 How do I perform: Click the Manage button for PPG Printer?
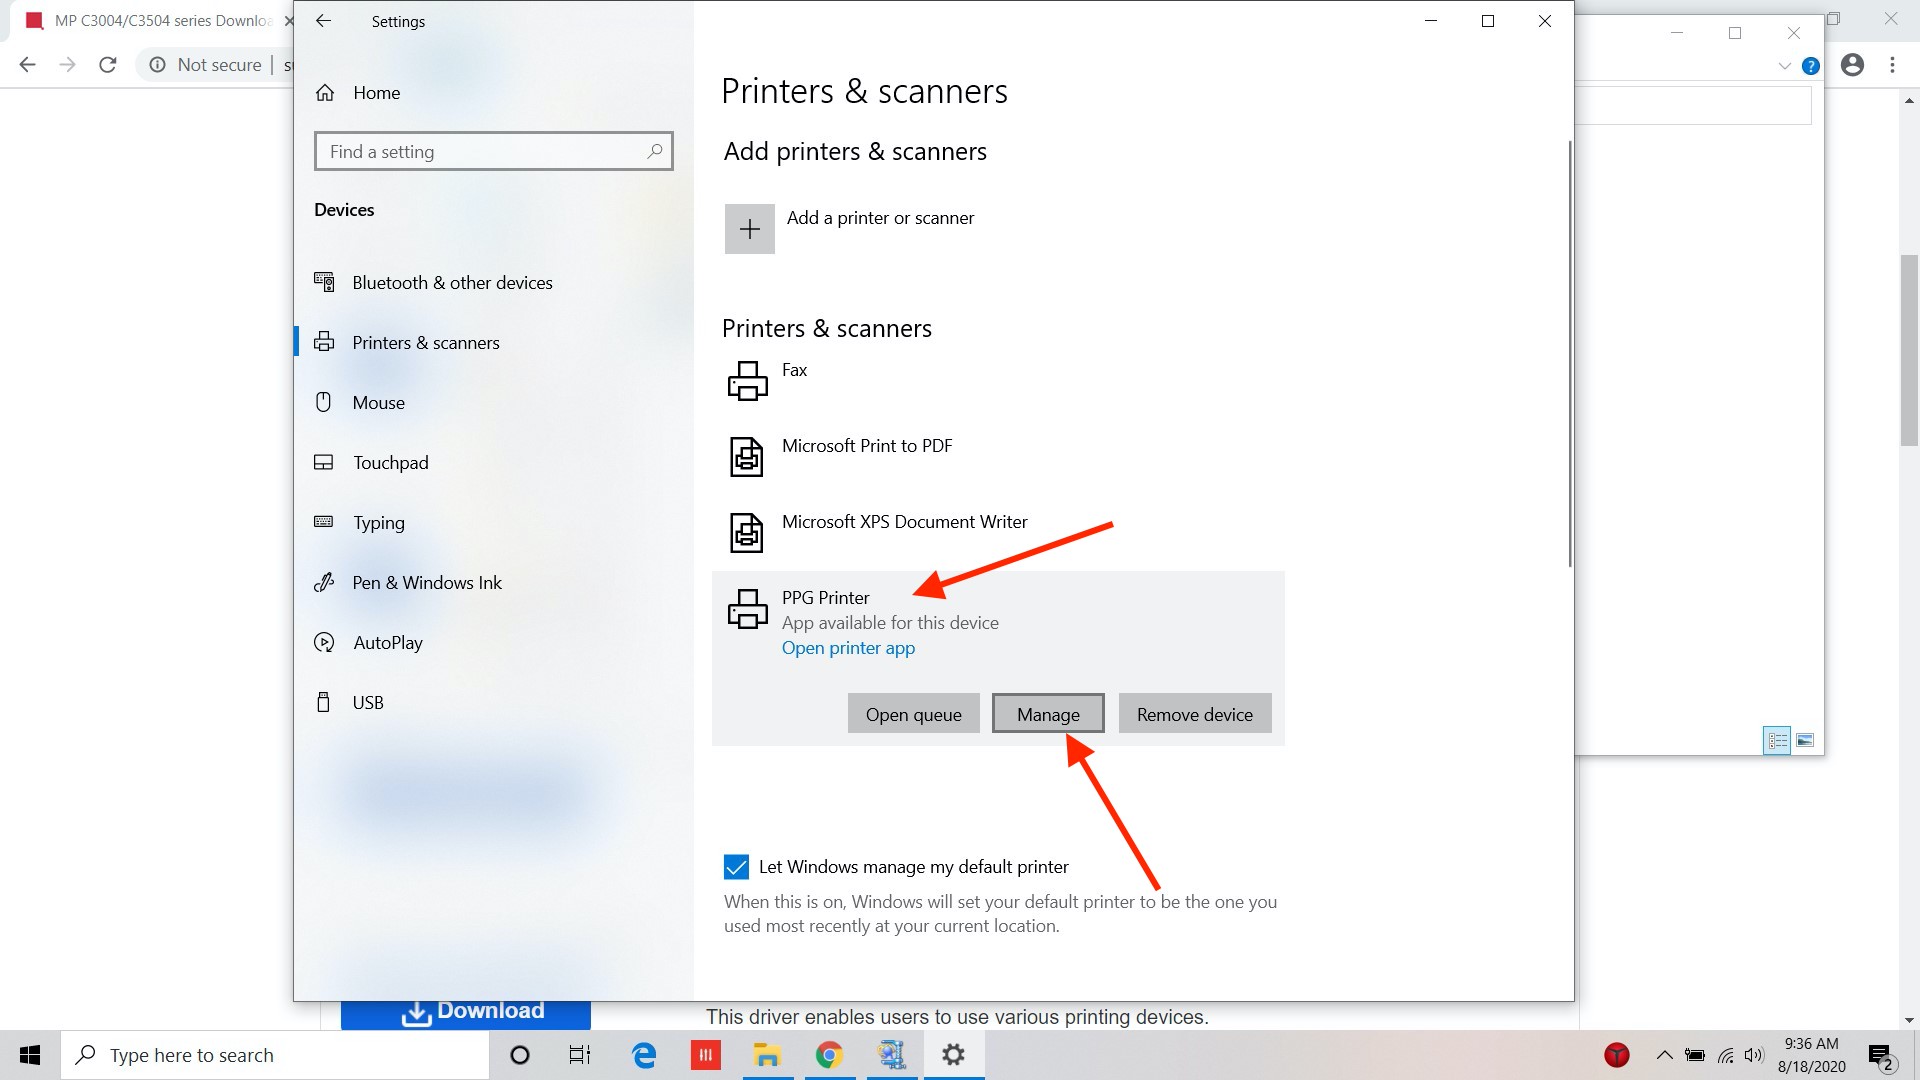coord(1048,714)
